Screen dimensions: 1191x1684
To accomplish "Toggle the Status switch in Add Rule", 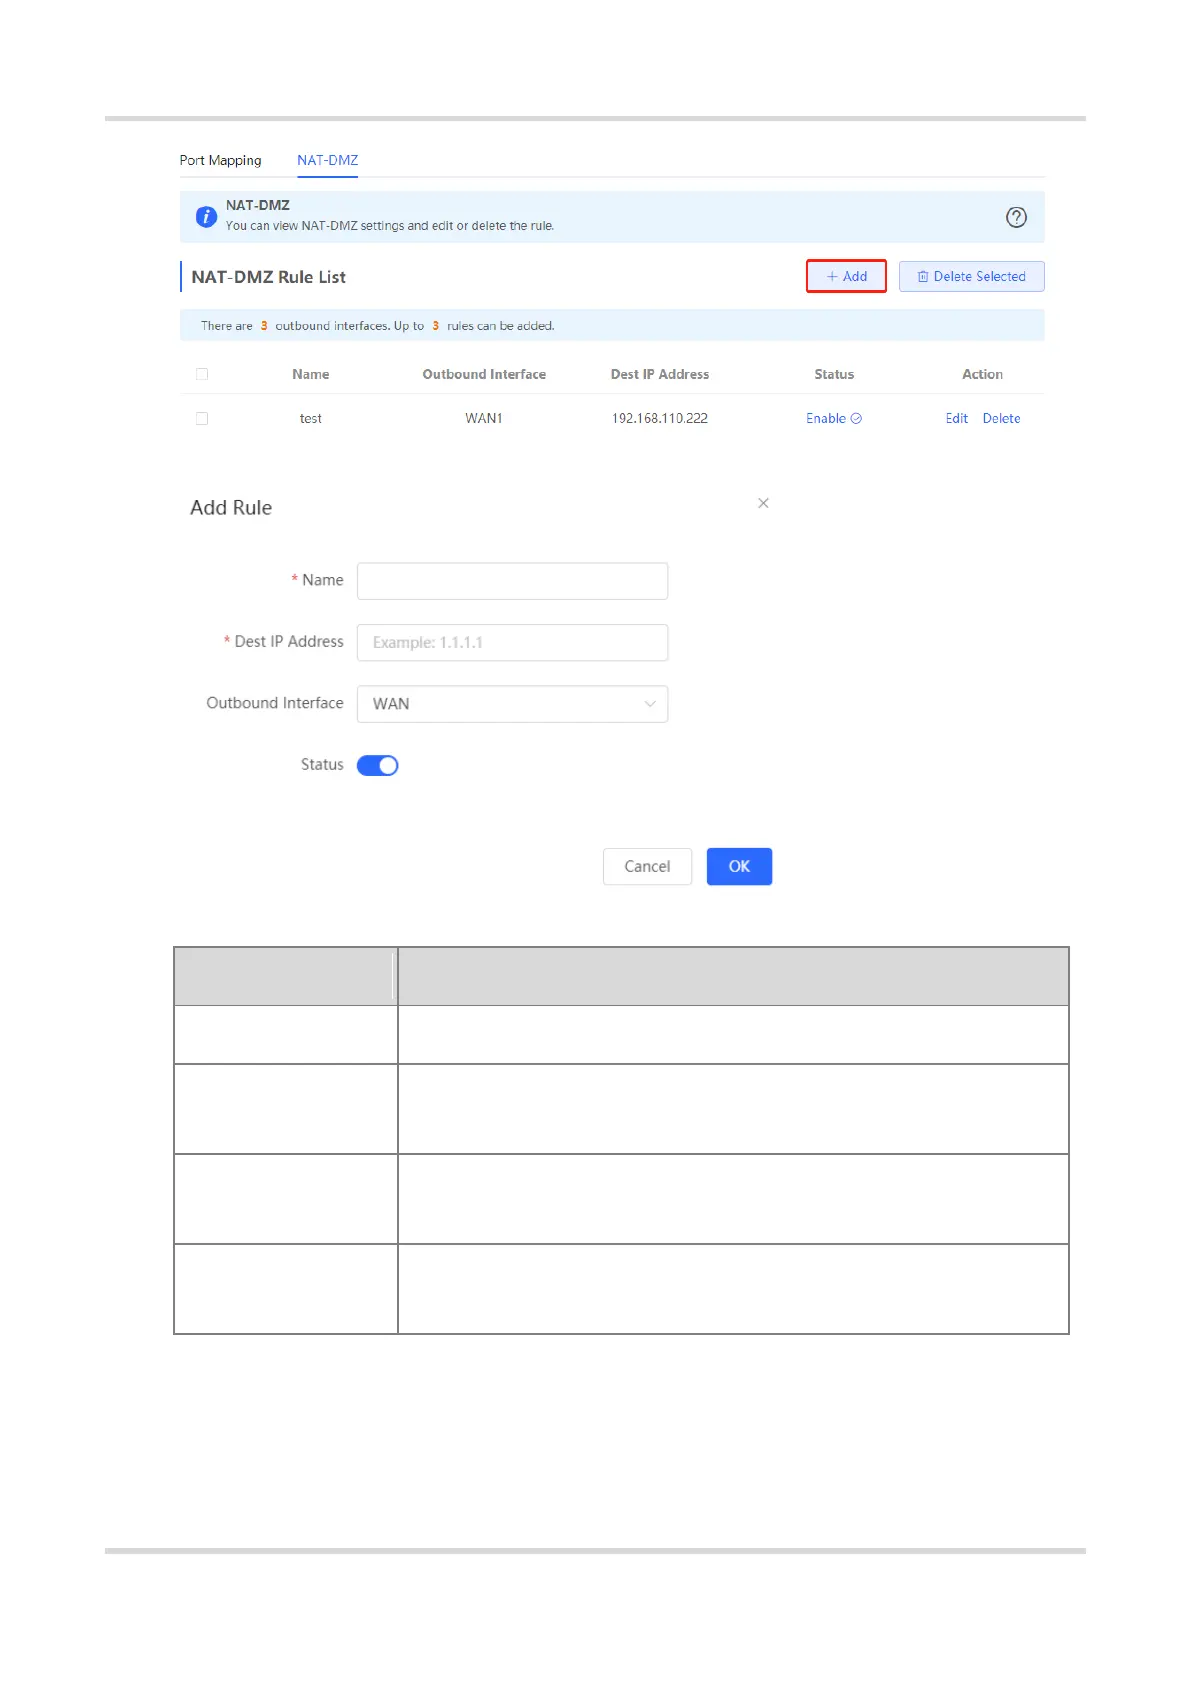I will click(378, 766).
